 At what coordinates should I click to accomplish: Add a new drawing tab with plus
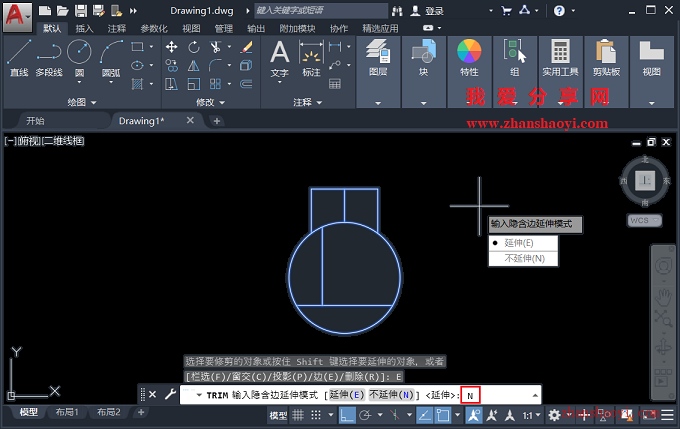click(217, 121)
